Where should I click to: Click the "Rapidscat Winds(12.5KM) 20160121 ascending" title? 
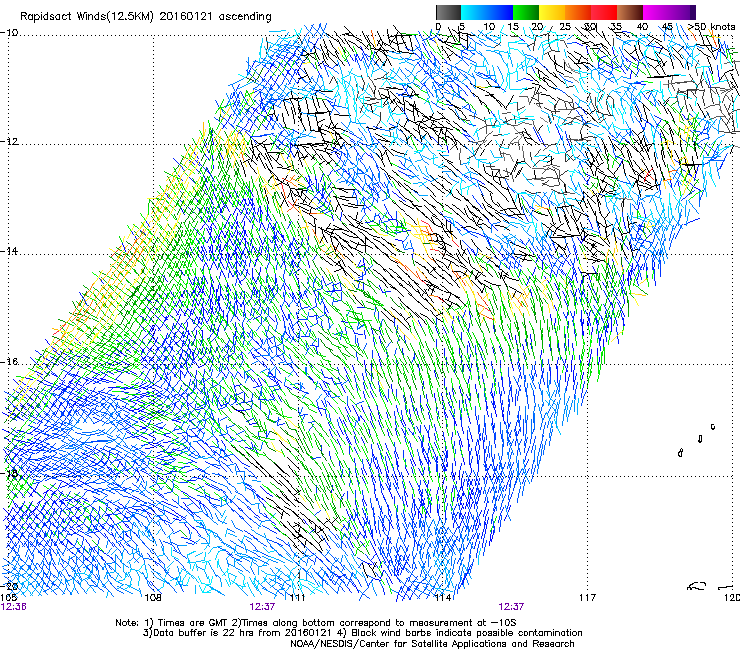[x=146, y=17]
